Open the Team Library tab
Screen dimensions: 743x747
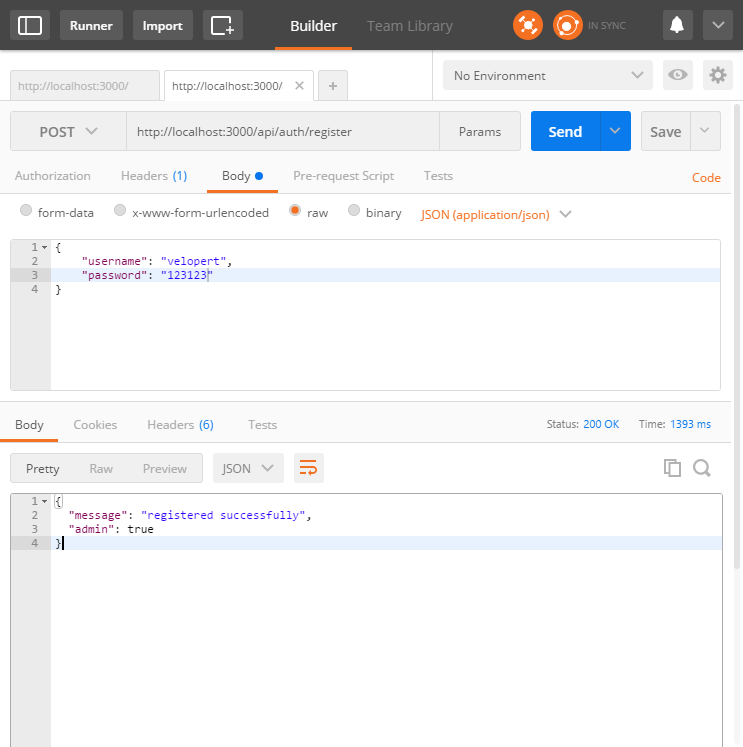(x=409, y=26)
